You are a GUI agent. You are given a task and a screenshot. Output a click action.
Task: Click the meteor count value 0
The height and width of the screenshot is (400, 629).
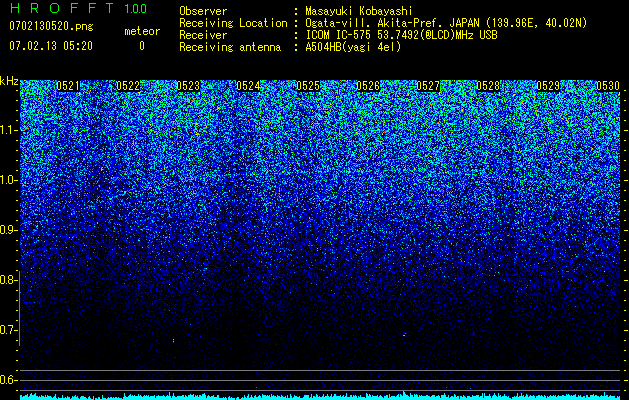point(142,46)
